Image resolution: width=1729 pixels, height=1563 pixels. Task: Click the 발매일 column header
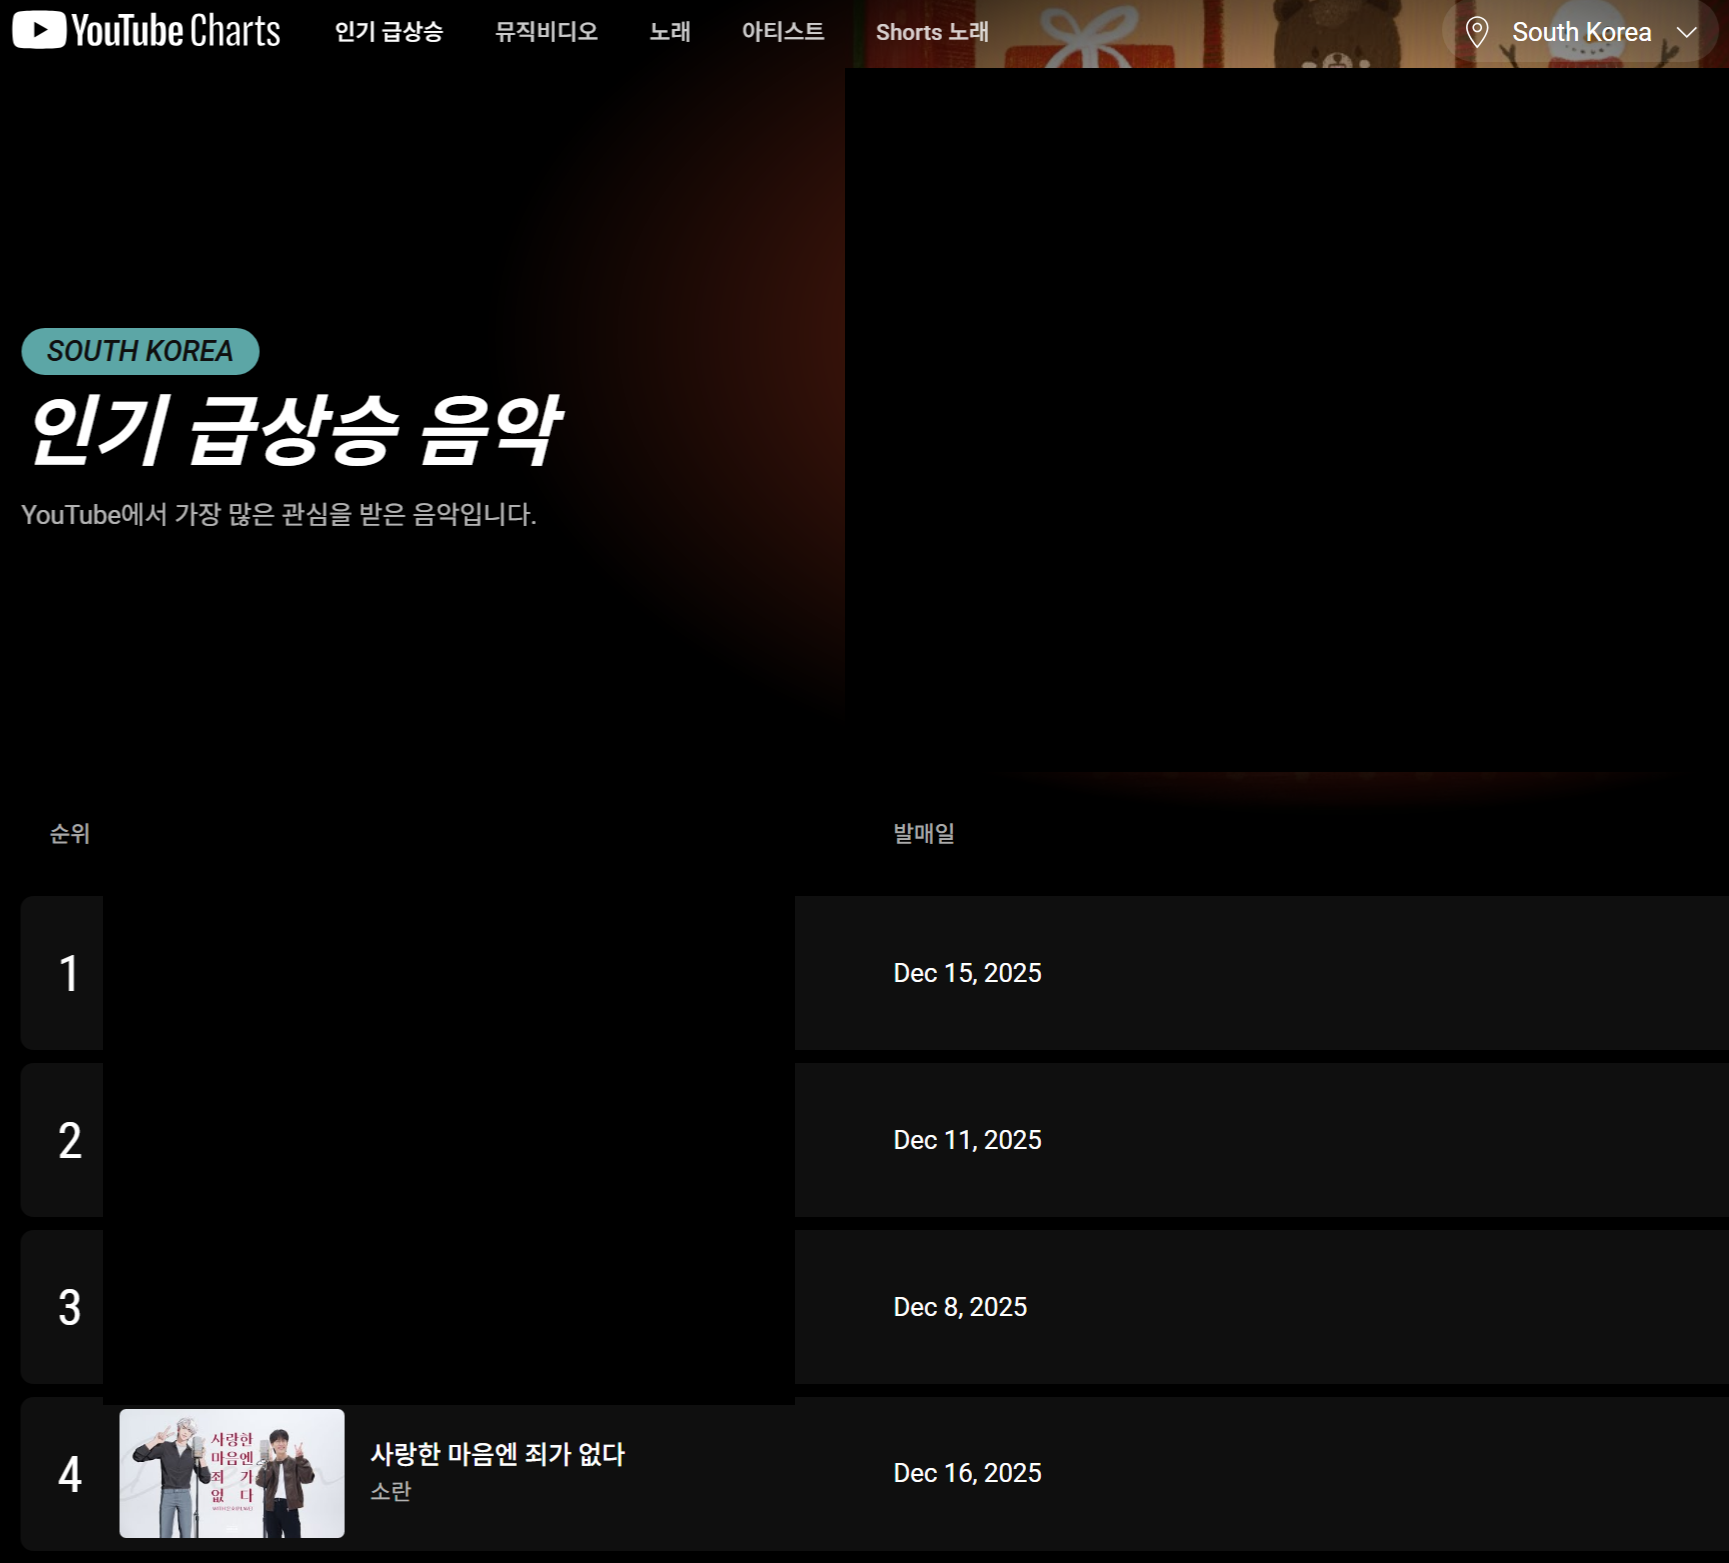click(x=923, y=833)
